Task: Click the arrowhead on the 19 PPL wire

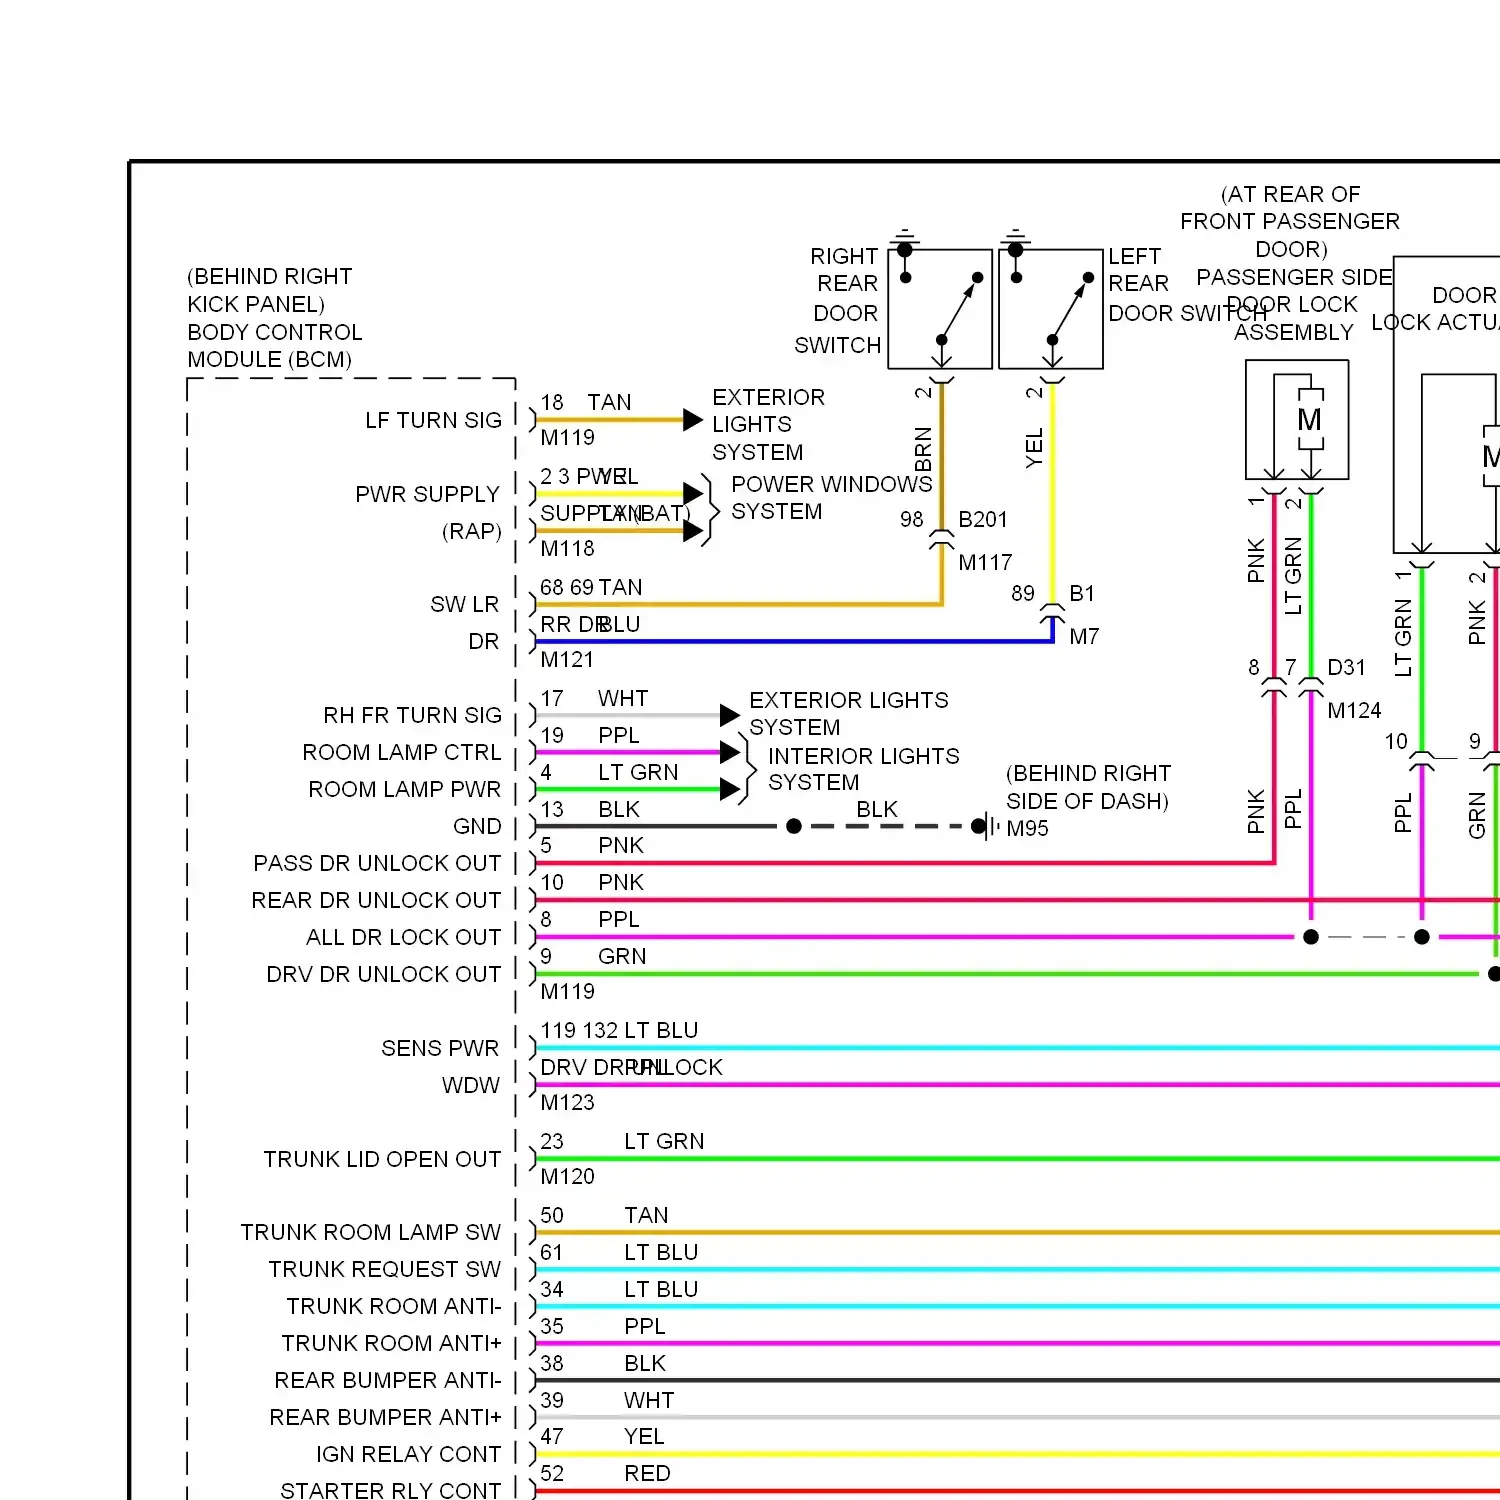Action: click(730, 752)
